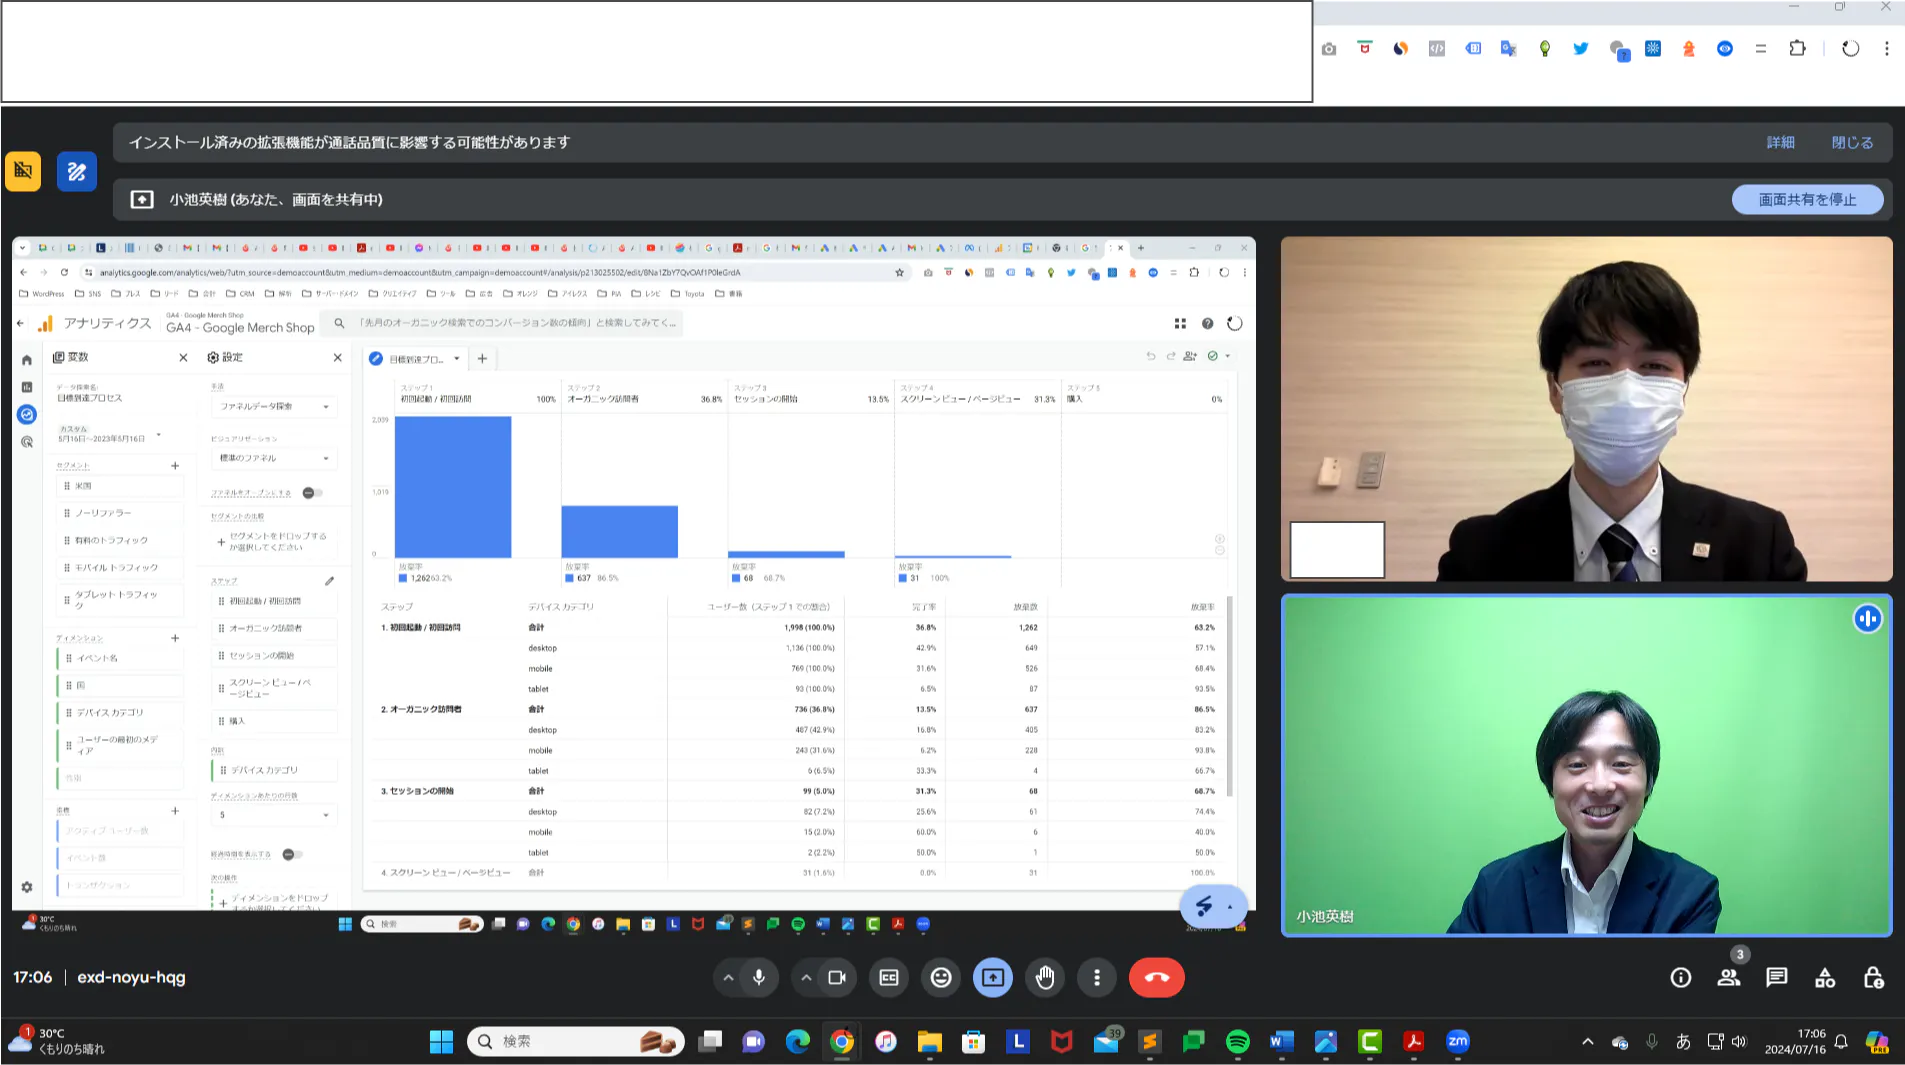The image size is (1905, 1065).
Task: Show the participants people panel
Action: pos(1728,978)
